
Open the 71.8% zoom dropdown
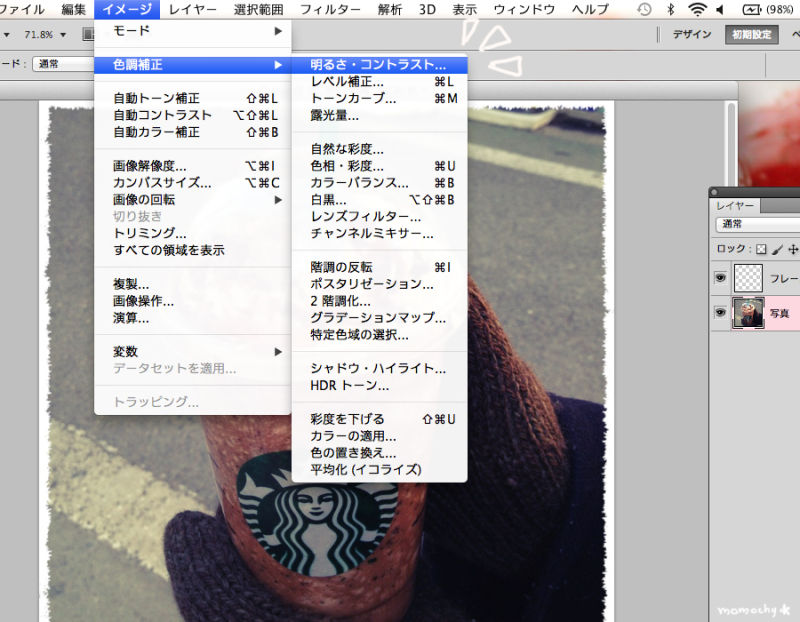[63, 35]
